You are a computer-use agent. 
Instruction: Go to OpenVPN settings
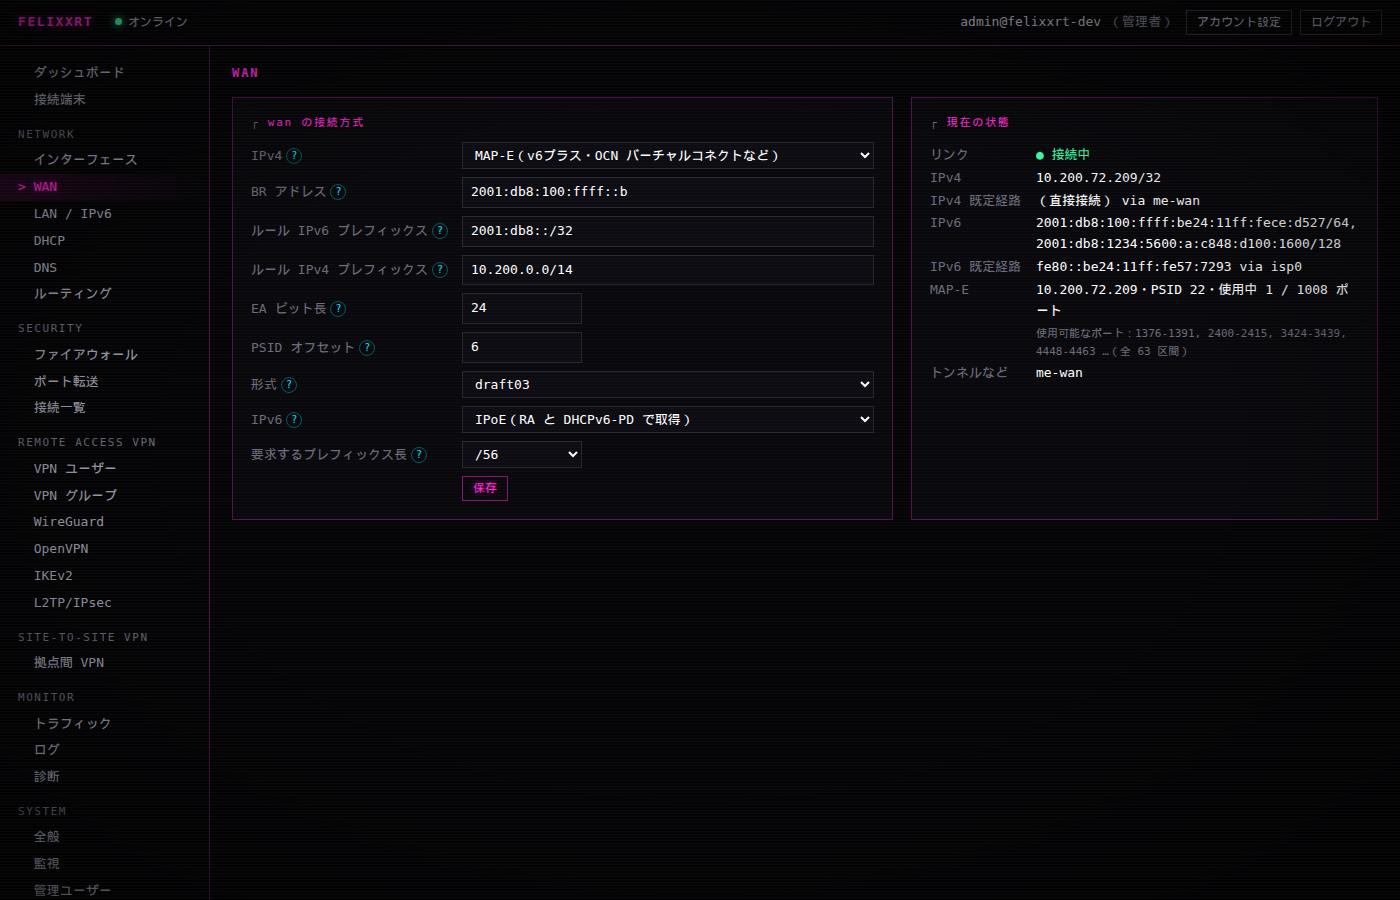[x=61, y=549]
